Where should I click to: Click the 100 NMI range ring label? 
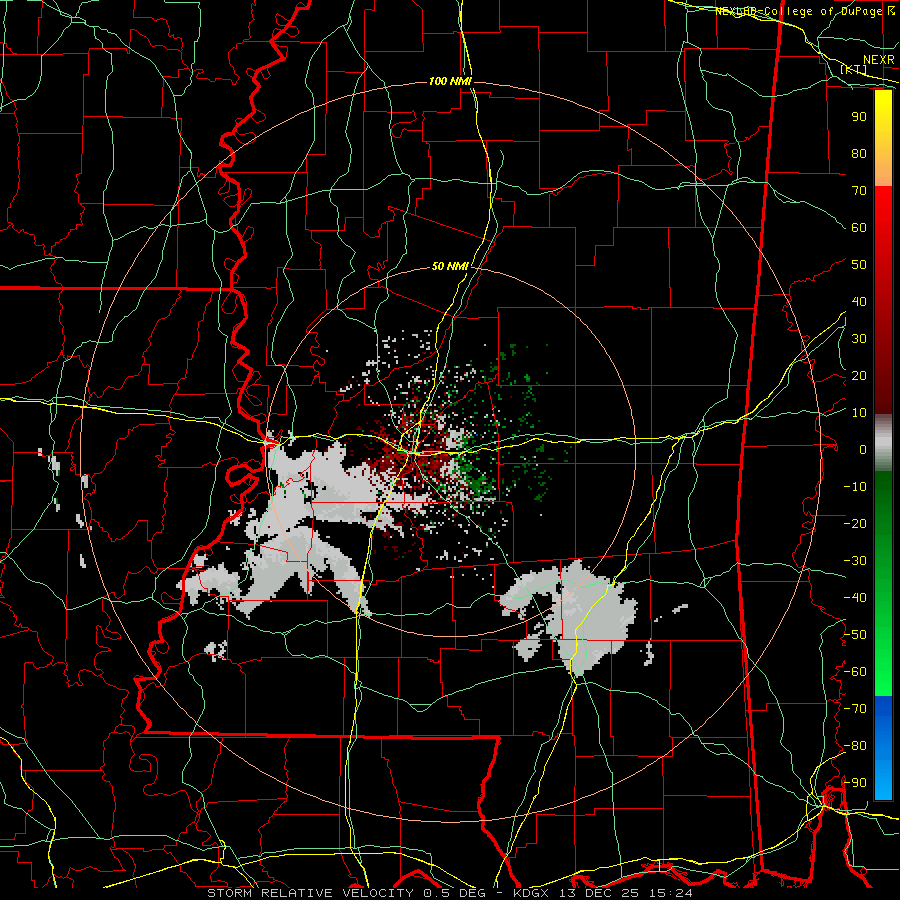click(450, 82)
